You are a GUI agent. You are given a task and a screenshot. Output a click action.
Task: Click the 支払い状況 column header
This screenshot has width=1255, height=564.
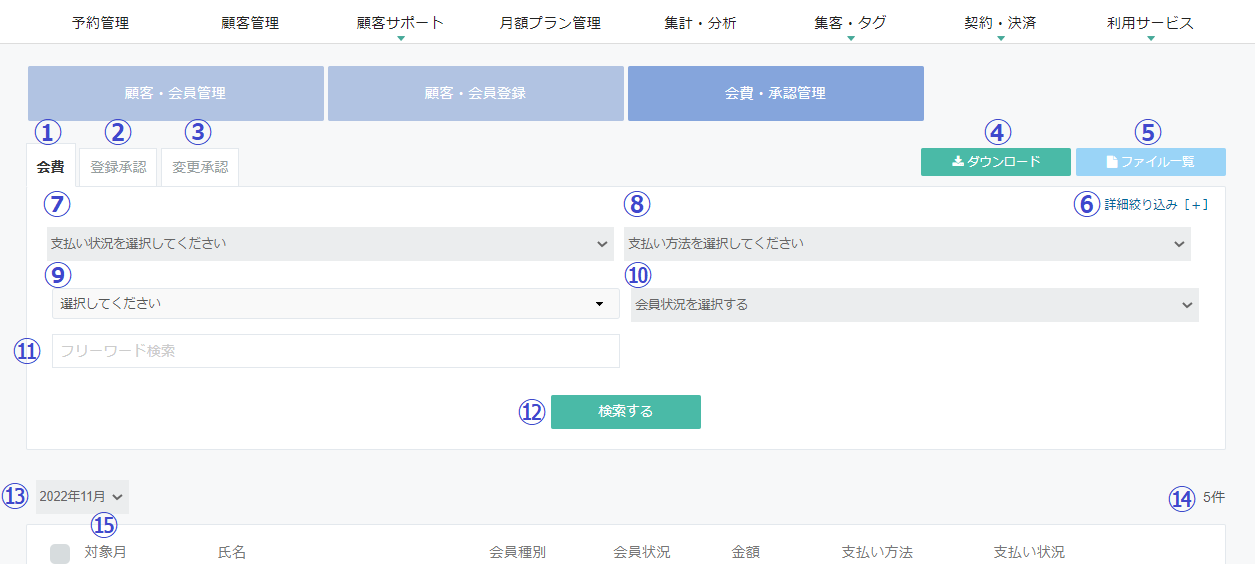tap(1029, 552)
